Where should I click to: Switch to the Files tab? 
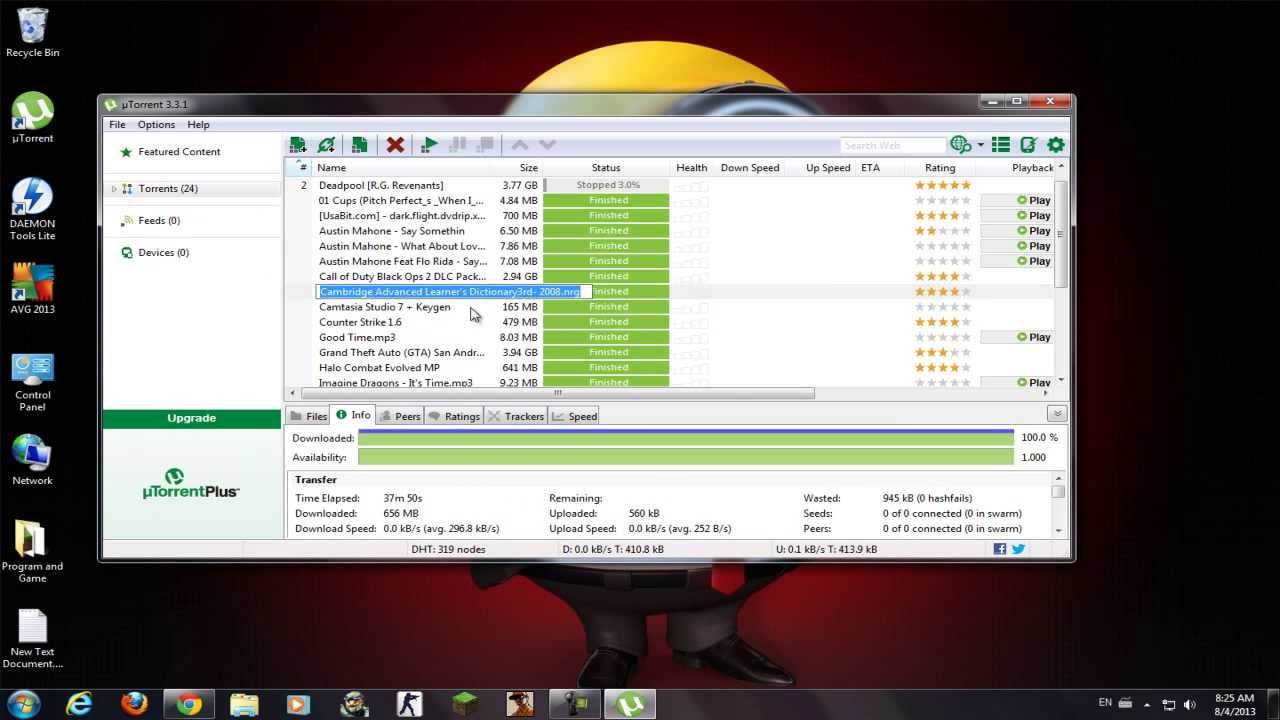coord(308,416)
